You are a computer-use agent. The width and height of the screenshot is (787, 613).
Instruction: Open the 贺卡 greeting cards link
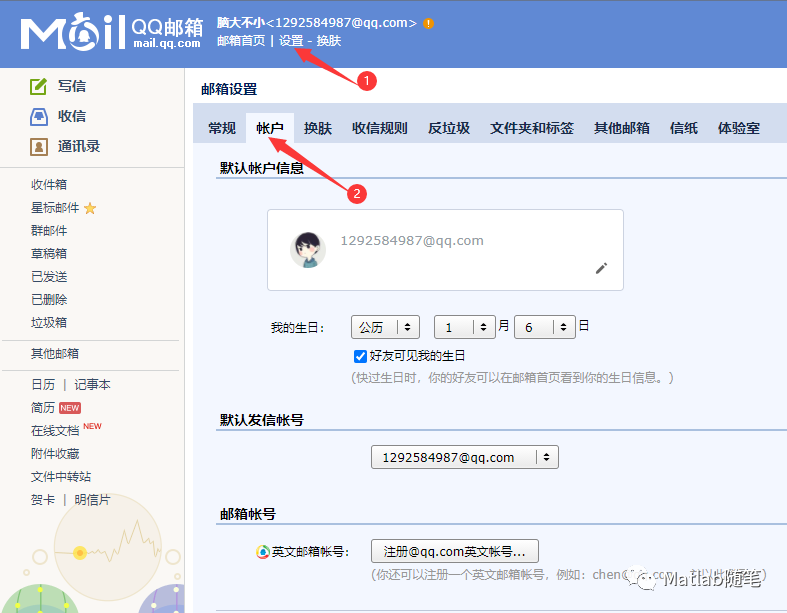click(43, 500)
